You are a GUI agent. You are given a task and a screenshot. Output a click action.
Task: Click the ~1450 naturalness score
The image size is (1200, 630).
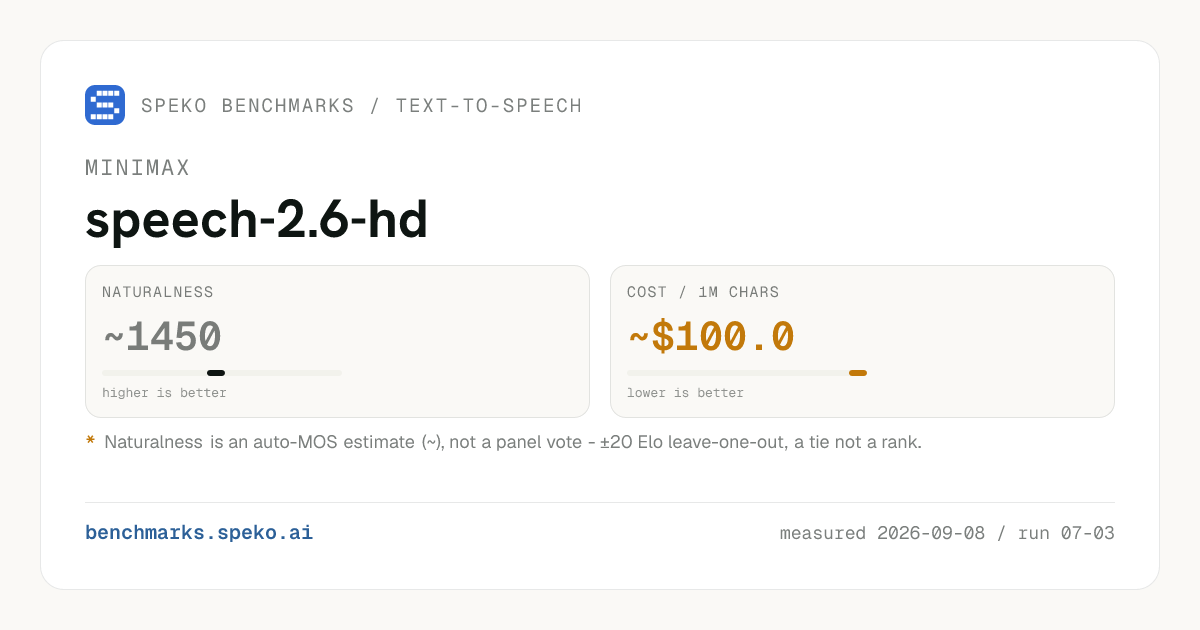point(162,338)
